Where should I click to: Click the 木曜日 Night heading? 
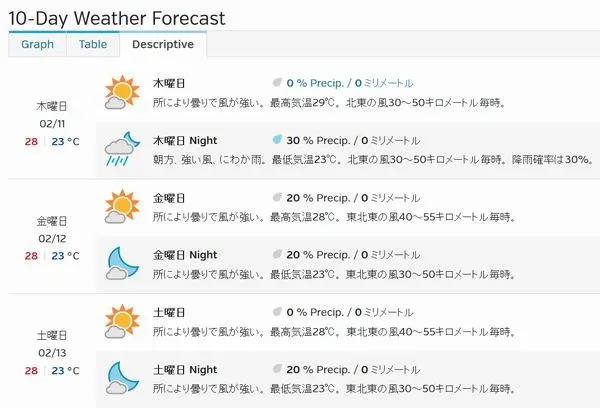185,140
